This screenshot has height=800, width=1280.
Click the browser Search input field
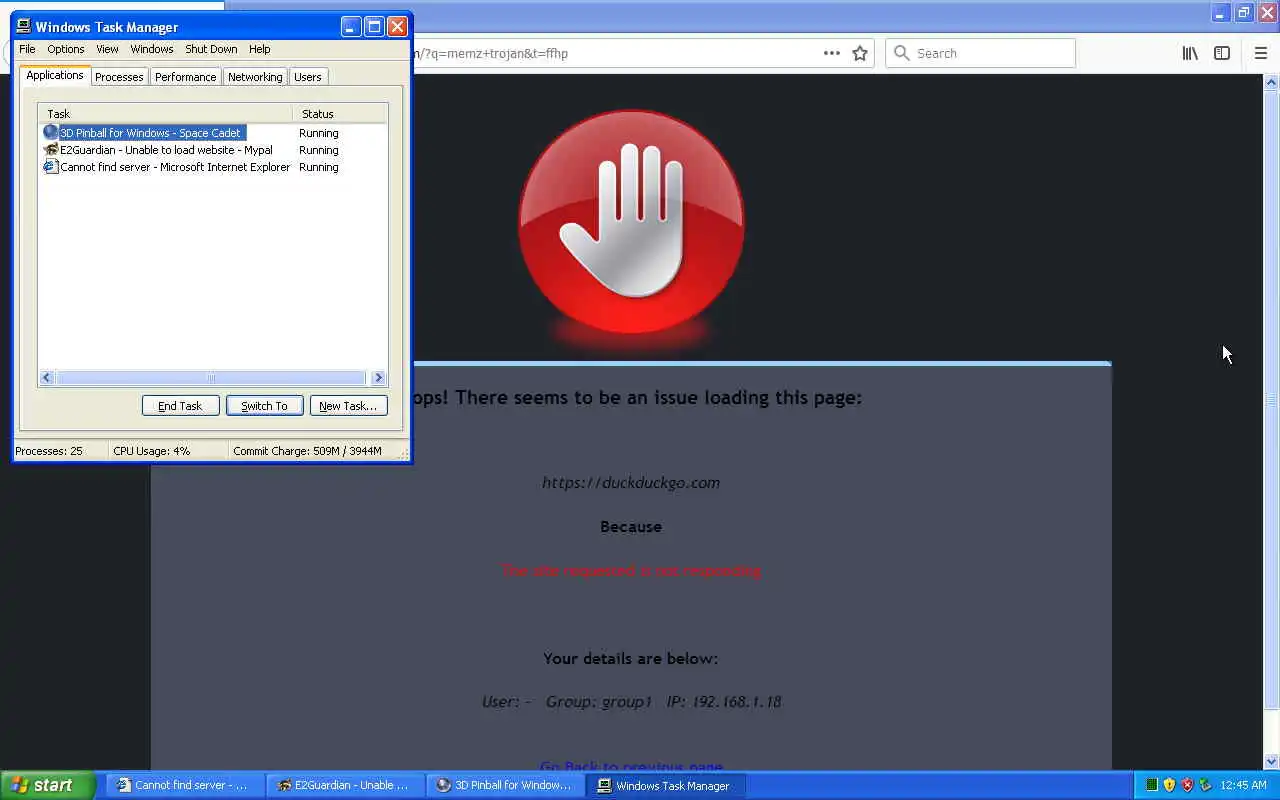pos(980,53)
